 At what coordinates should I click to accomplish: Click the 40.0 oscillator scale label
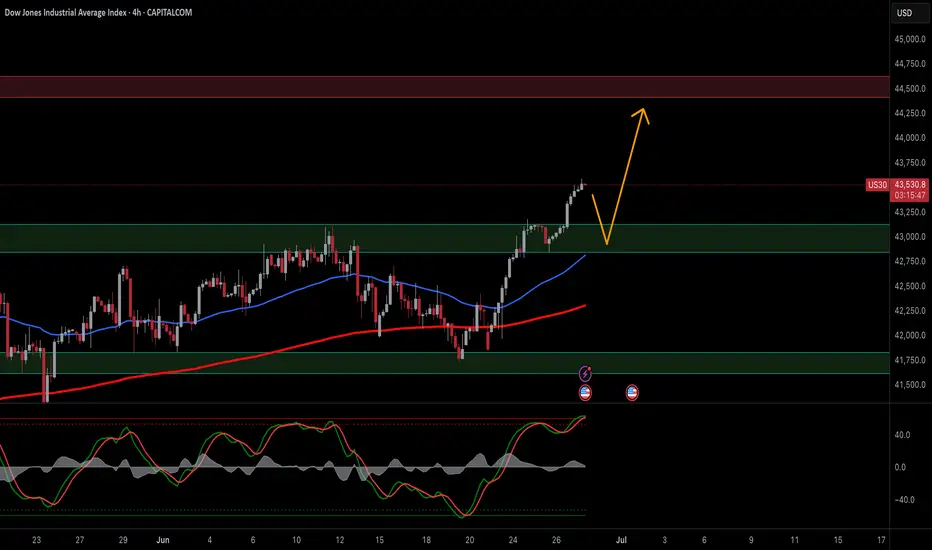[x=902, y=435]
